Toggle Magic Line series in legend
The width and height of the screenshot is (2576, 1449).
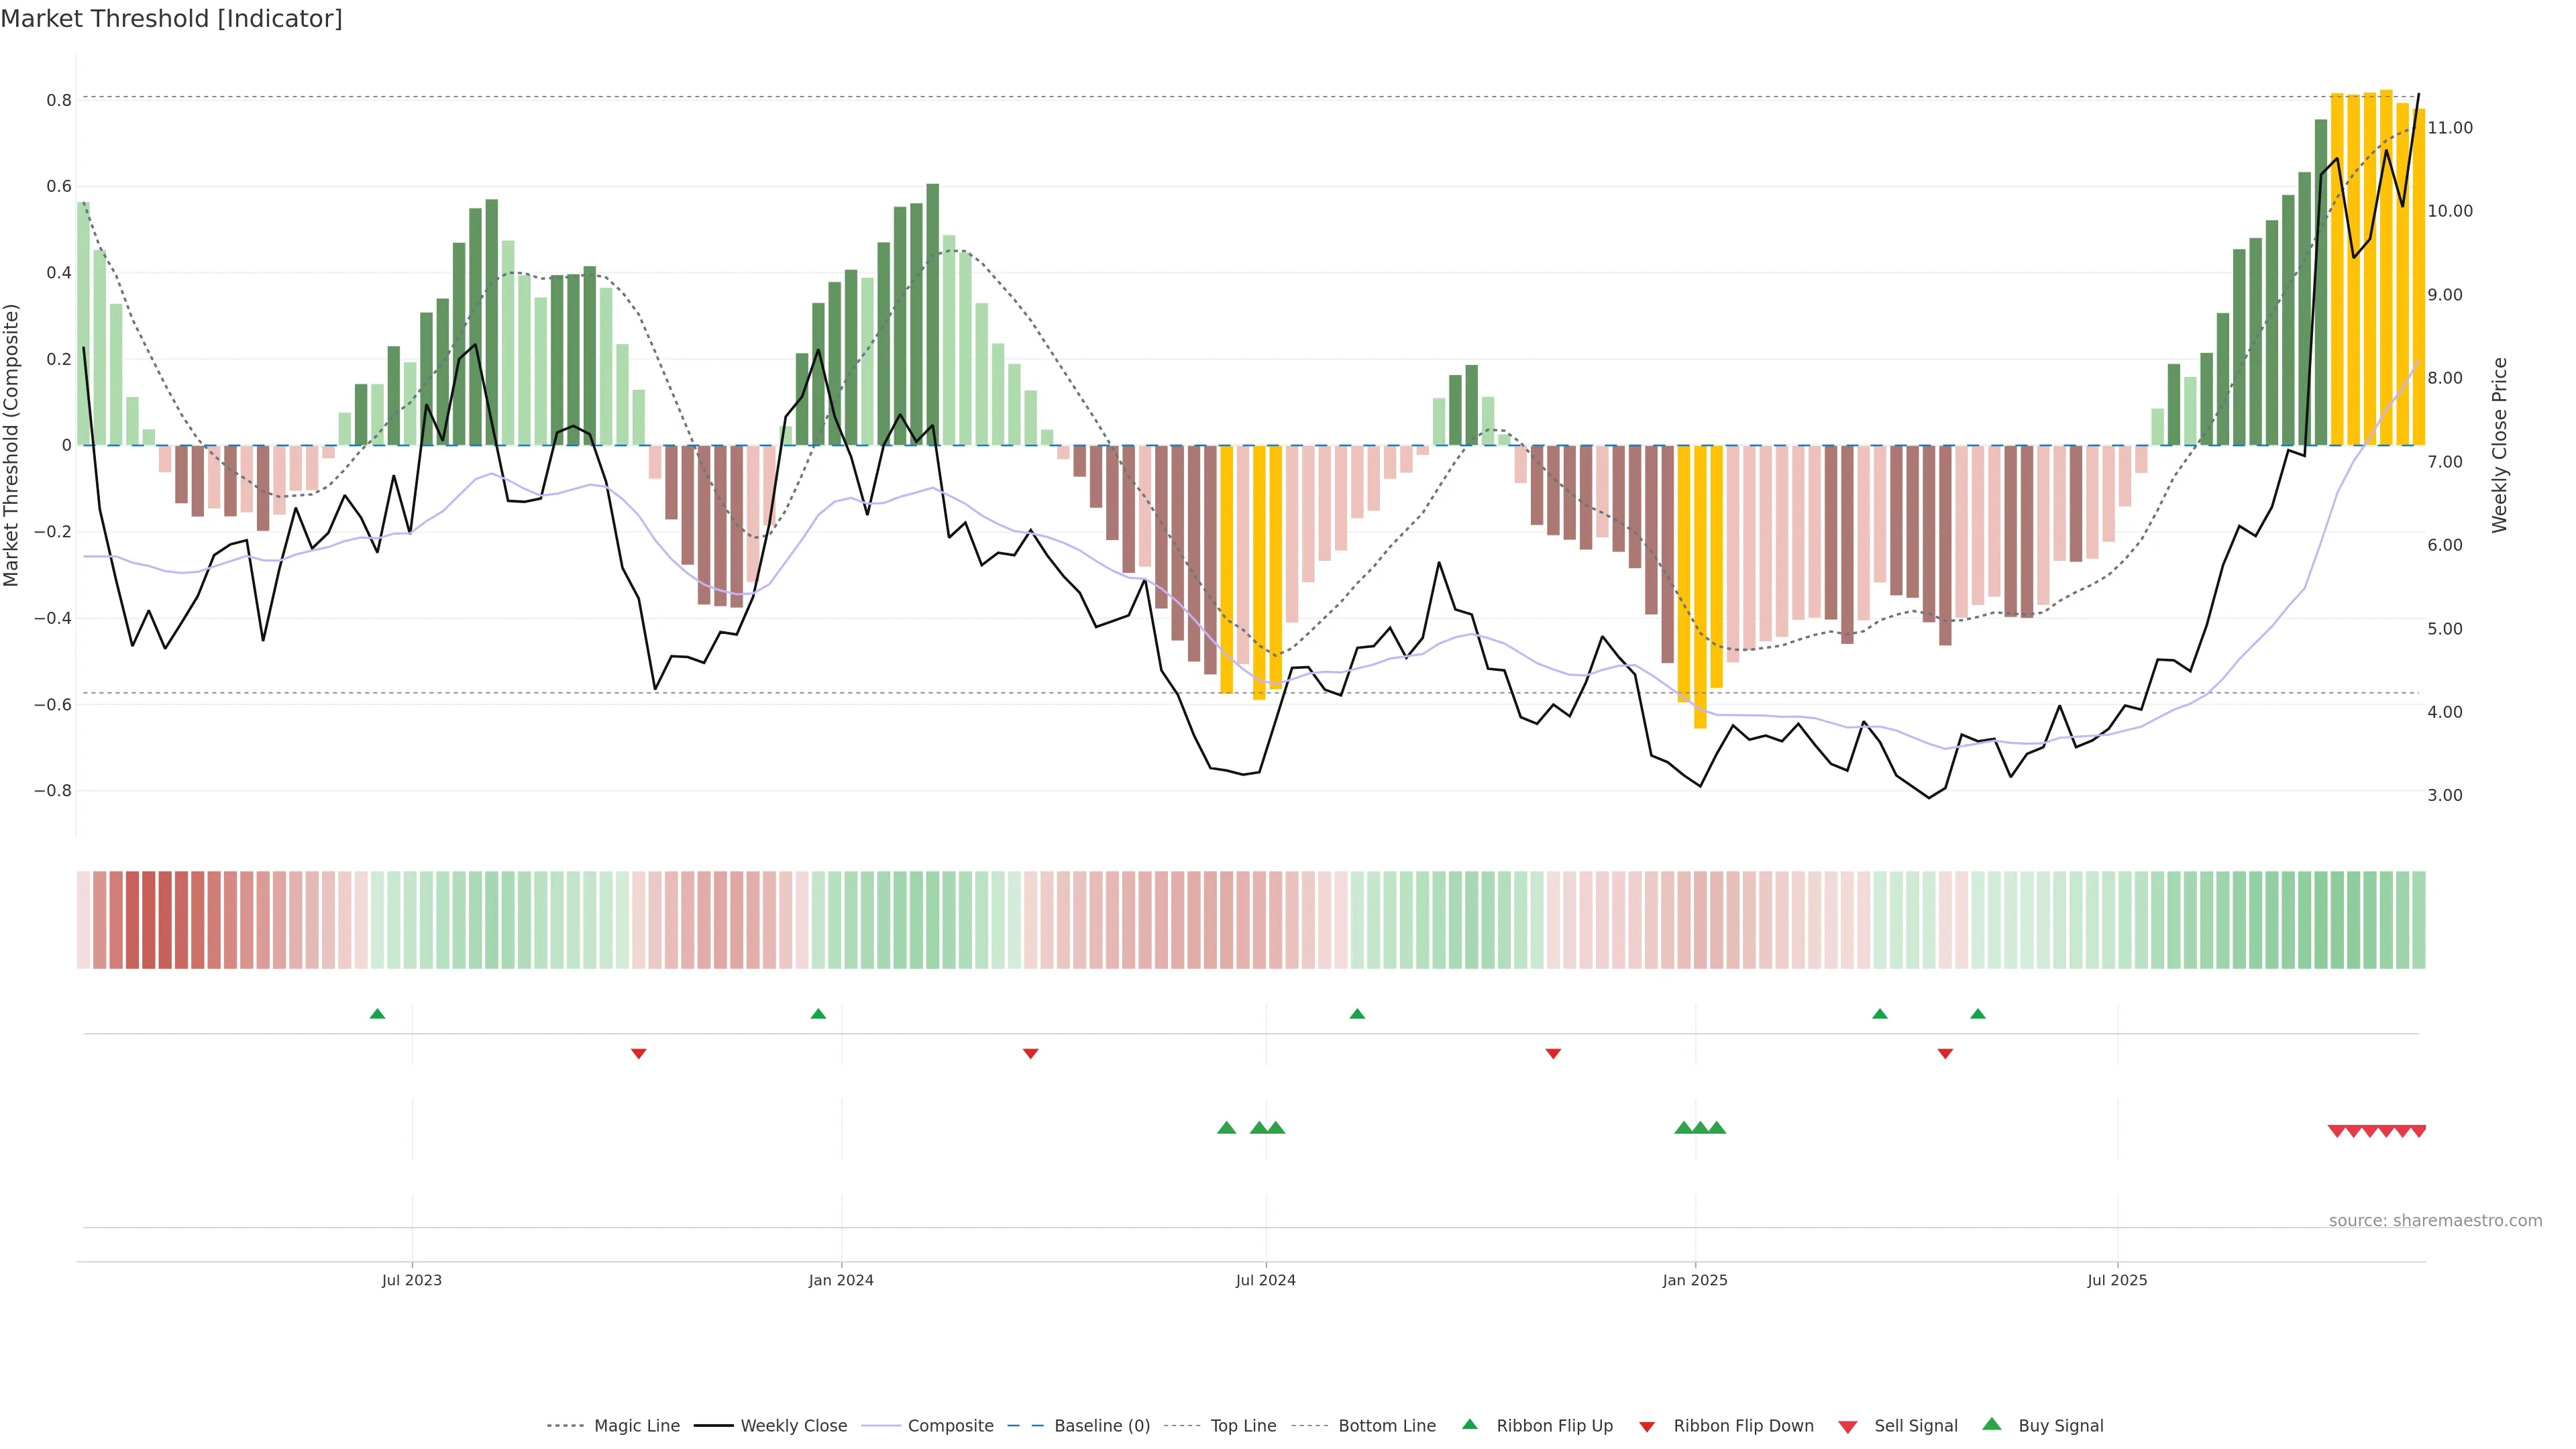pos(636,1426)
